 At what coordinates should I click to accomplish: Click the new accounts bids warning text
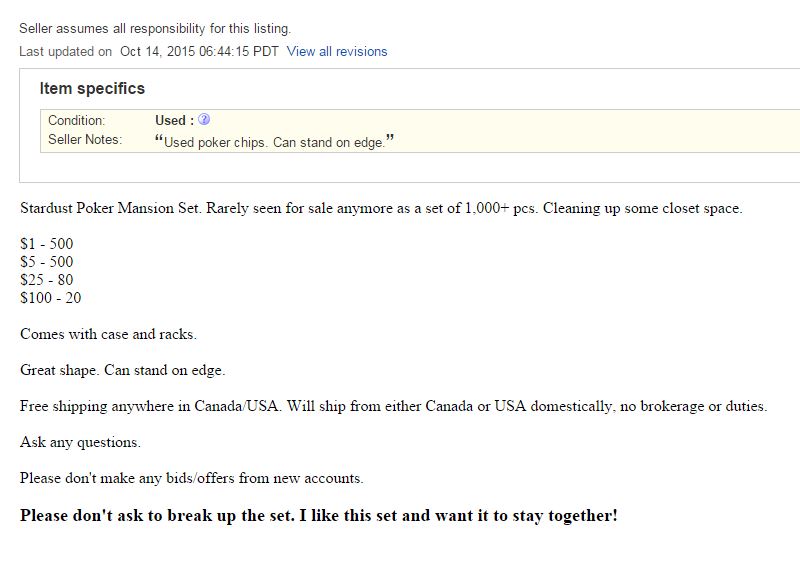[x=191, y=478]
